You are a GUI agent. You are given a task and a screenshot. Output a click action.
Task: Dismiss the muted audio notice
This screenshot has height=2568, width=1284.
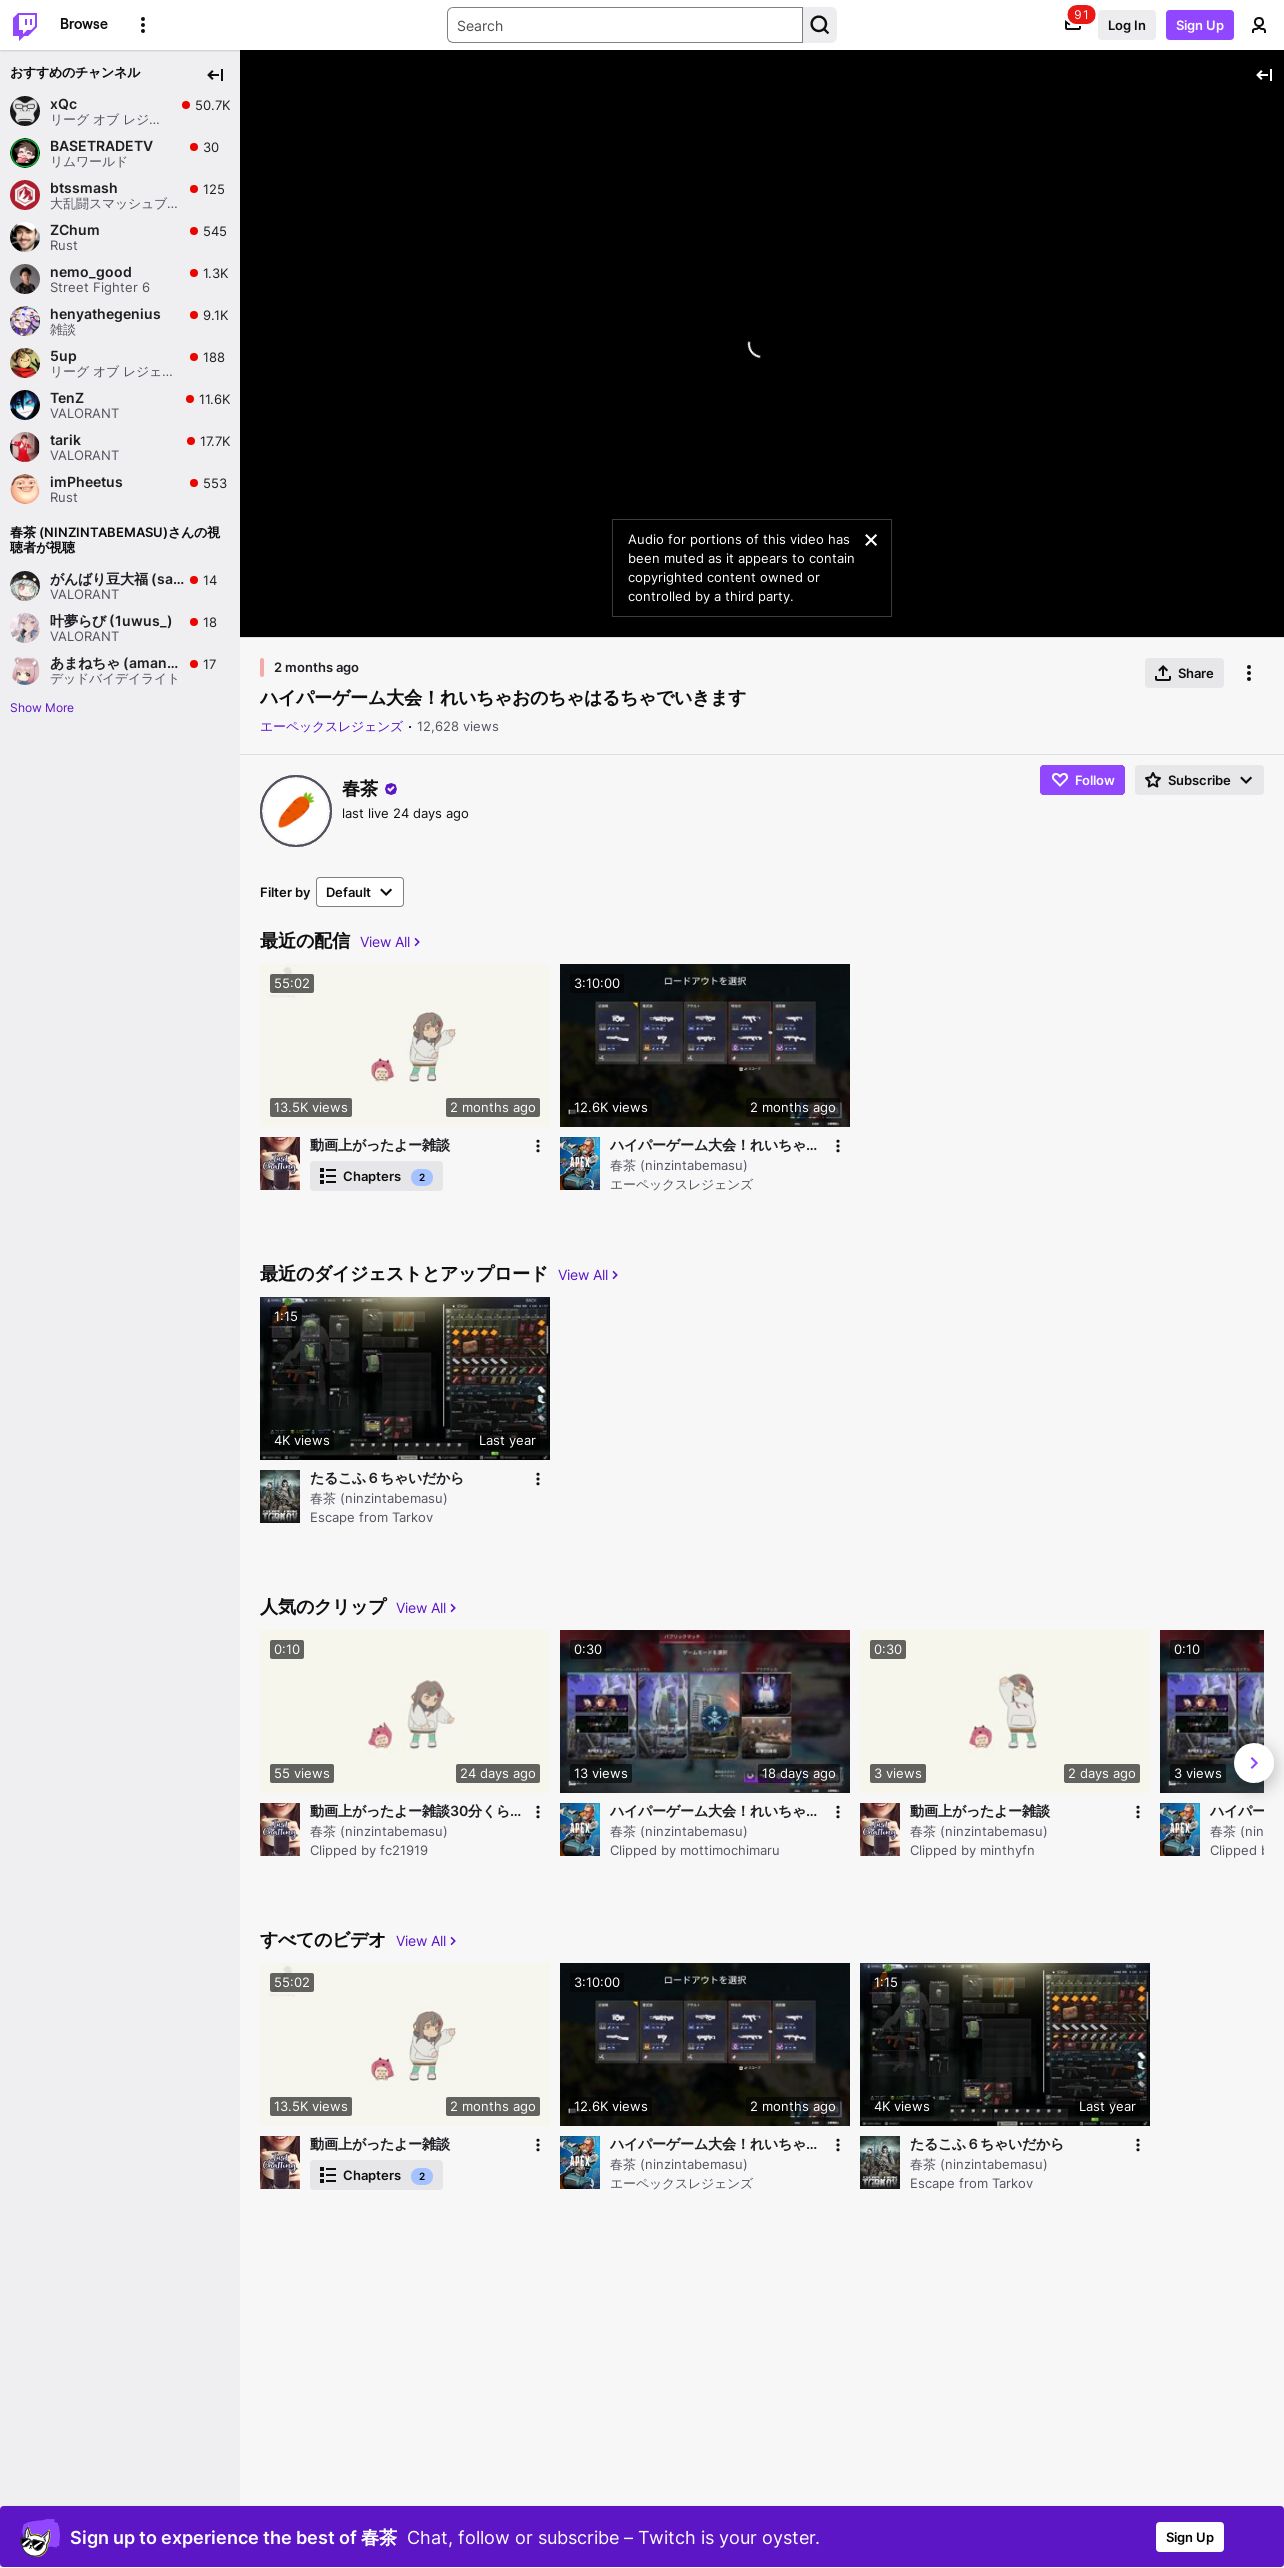point(871,540)
